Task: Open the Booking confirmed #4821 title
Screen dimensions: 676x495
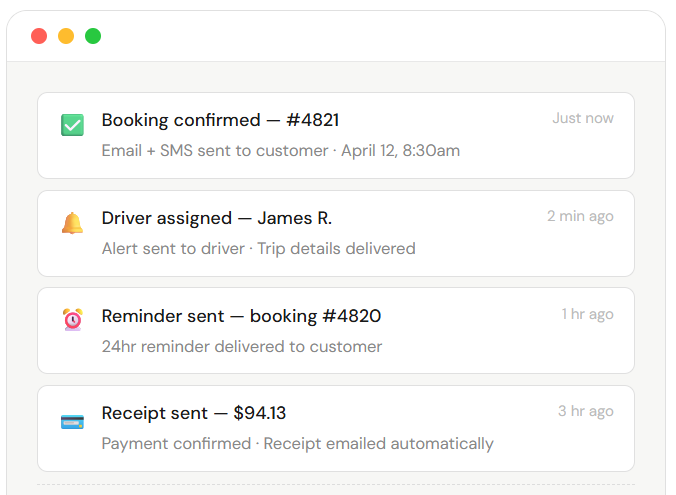Action: click(x=220, y=120)
